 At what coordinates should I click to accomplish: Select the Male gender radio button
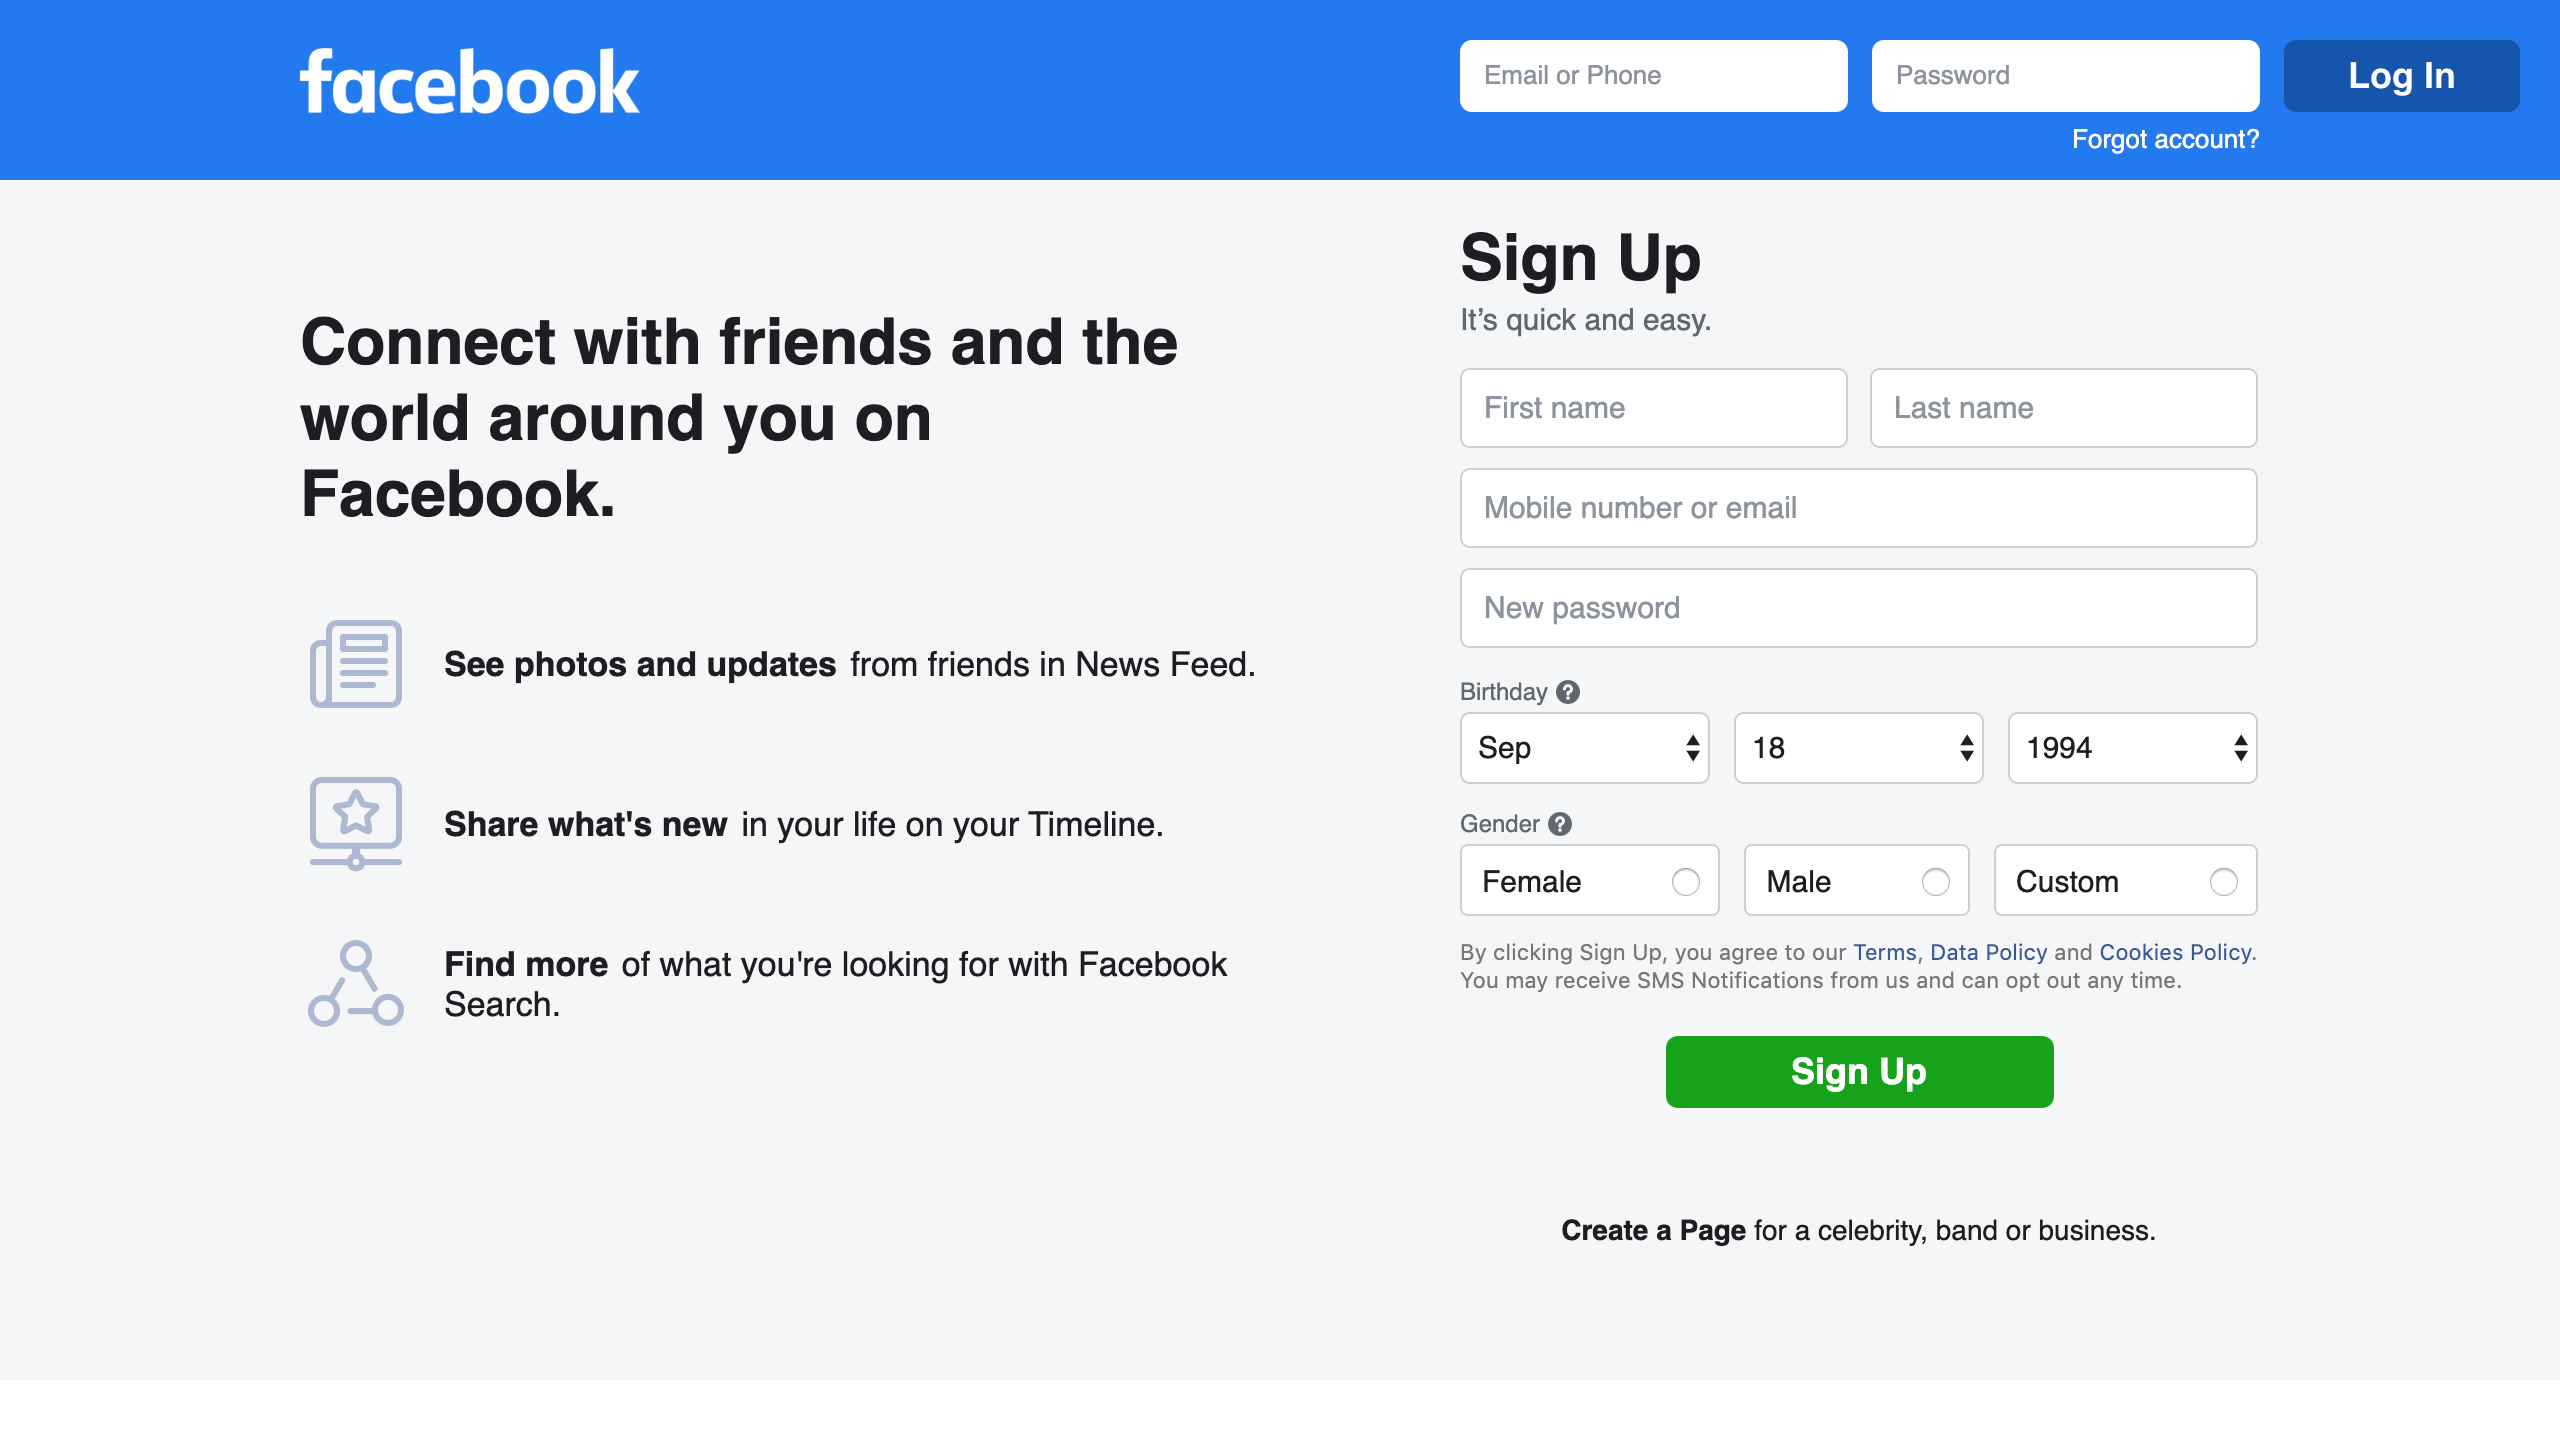1935,882
